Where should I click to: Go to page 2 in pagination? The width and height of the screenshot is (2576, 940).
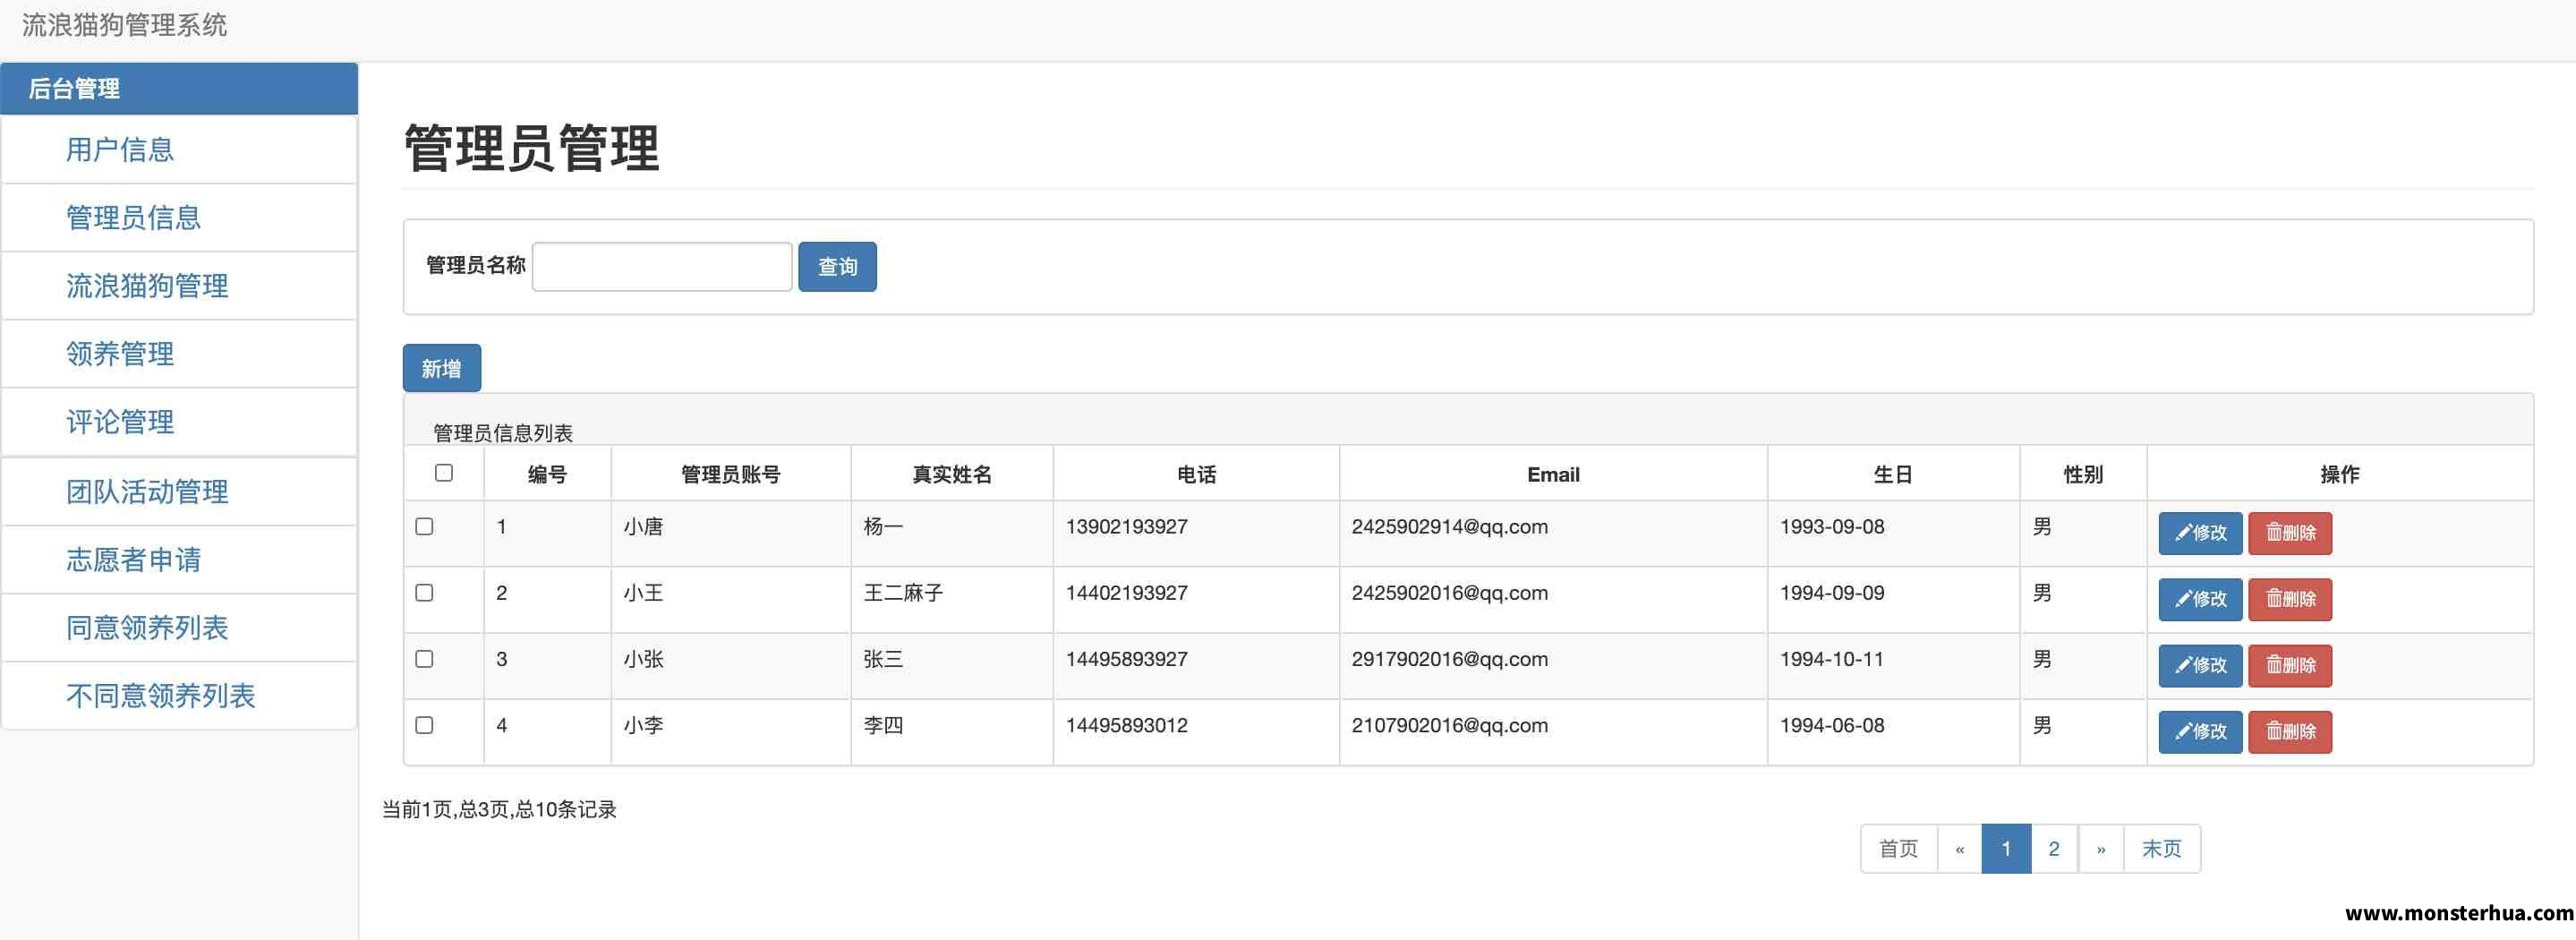pos(2054,849)
